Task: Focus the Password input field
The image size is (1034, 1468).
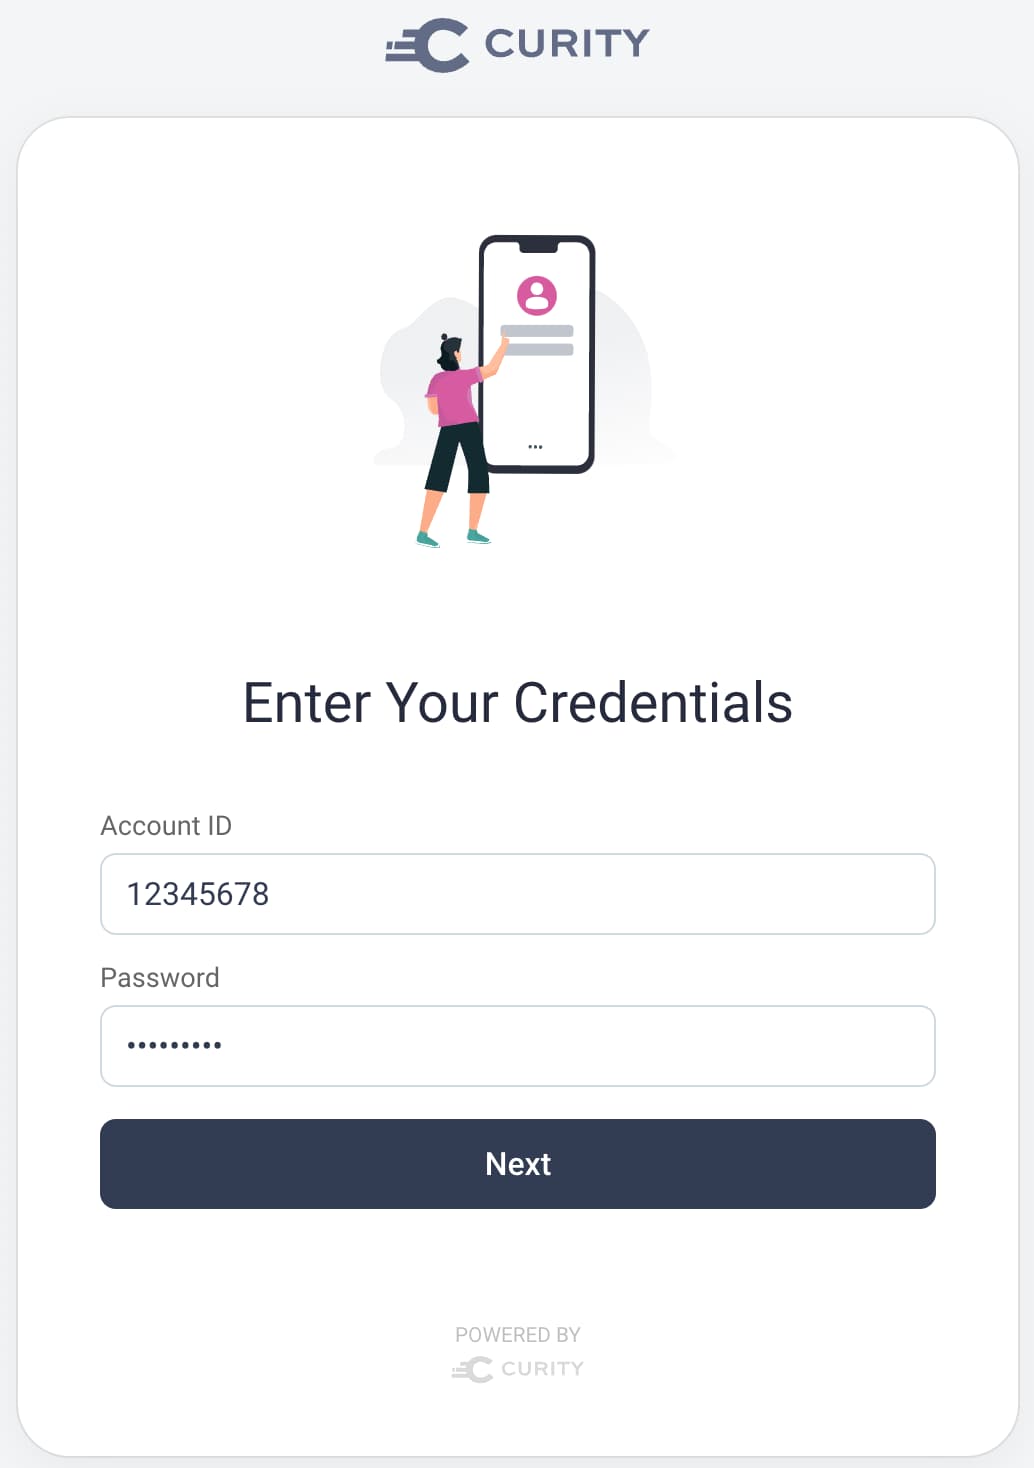Action: [518, 1046]
